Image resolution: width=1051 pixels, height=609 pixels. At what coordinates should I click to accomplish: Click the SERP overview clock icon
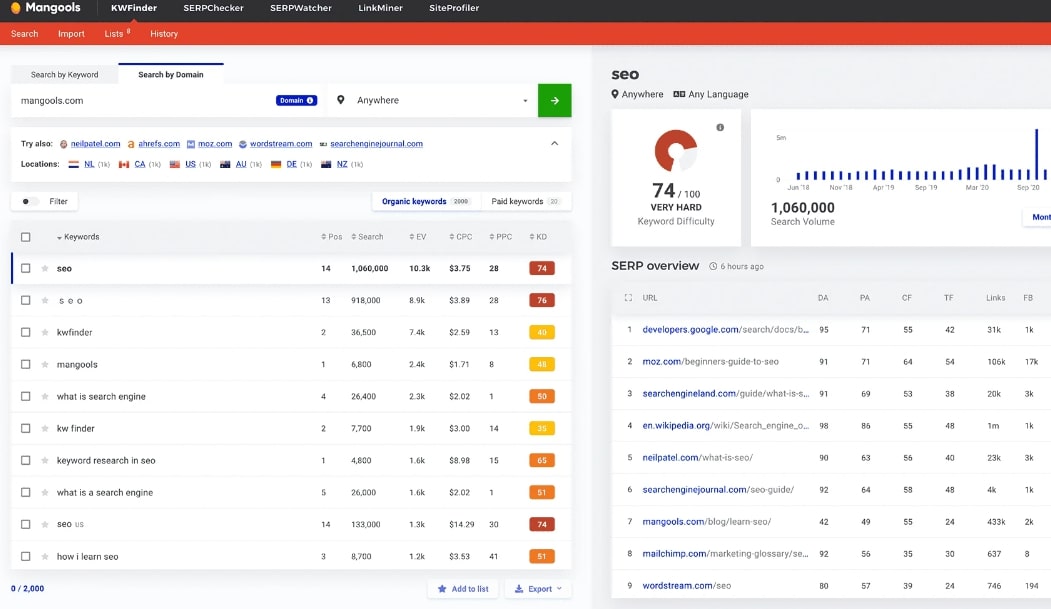(x=713, y=266)
